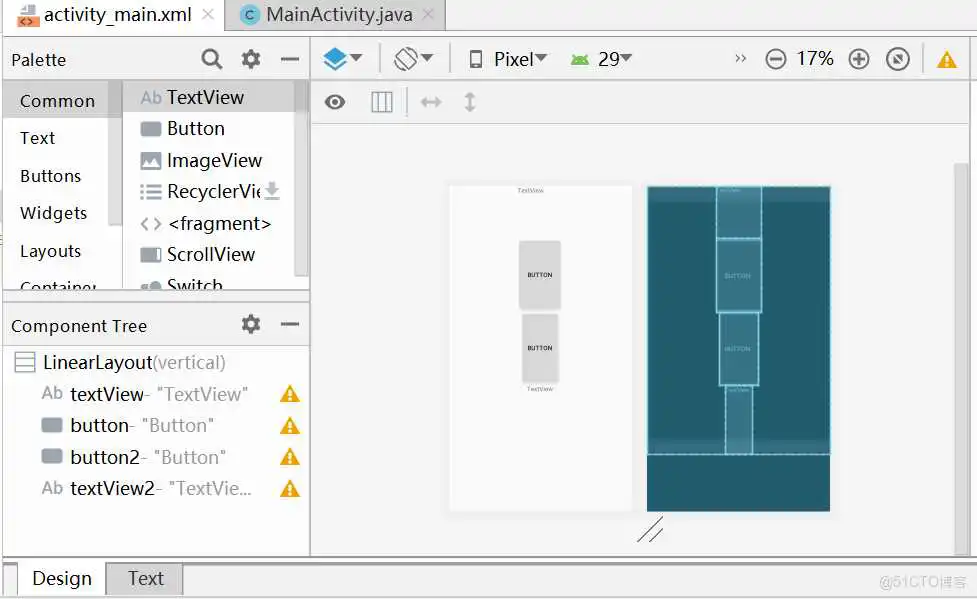Click the 17% zoom level indicator
The width and height of the screenshot is (977, 599).
[817, 59]
